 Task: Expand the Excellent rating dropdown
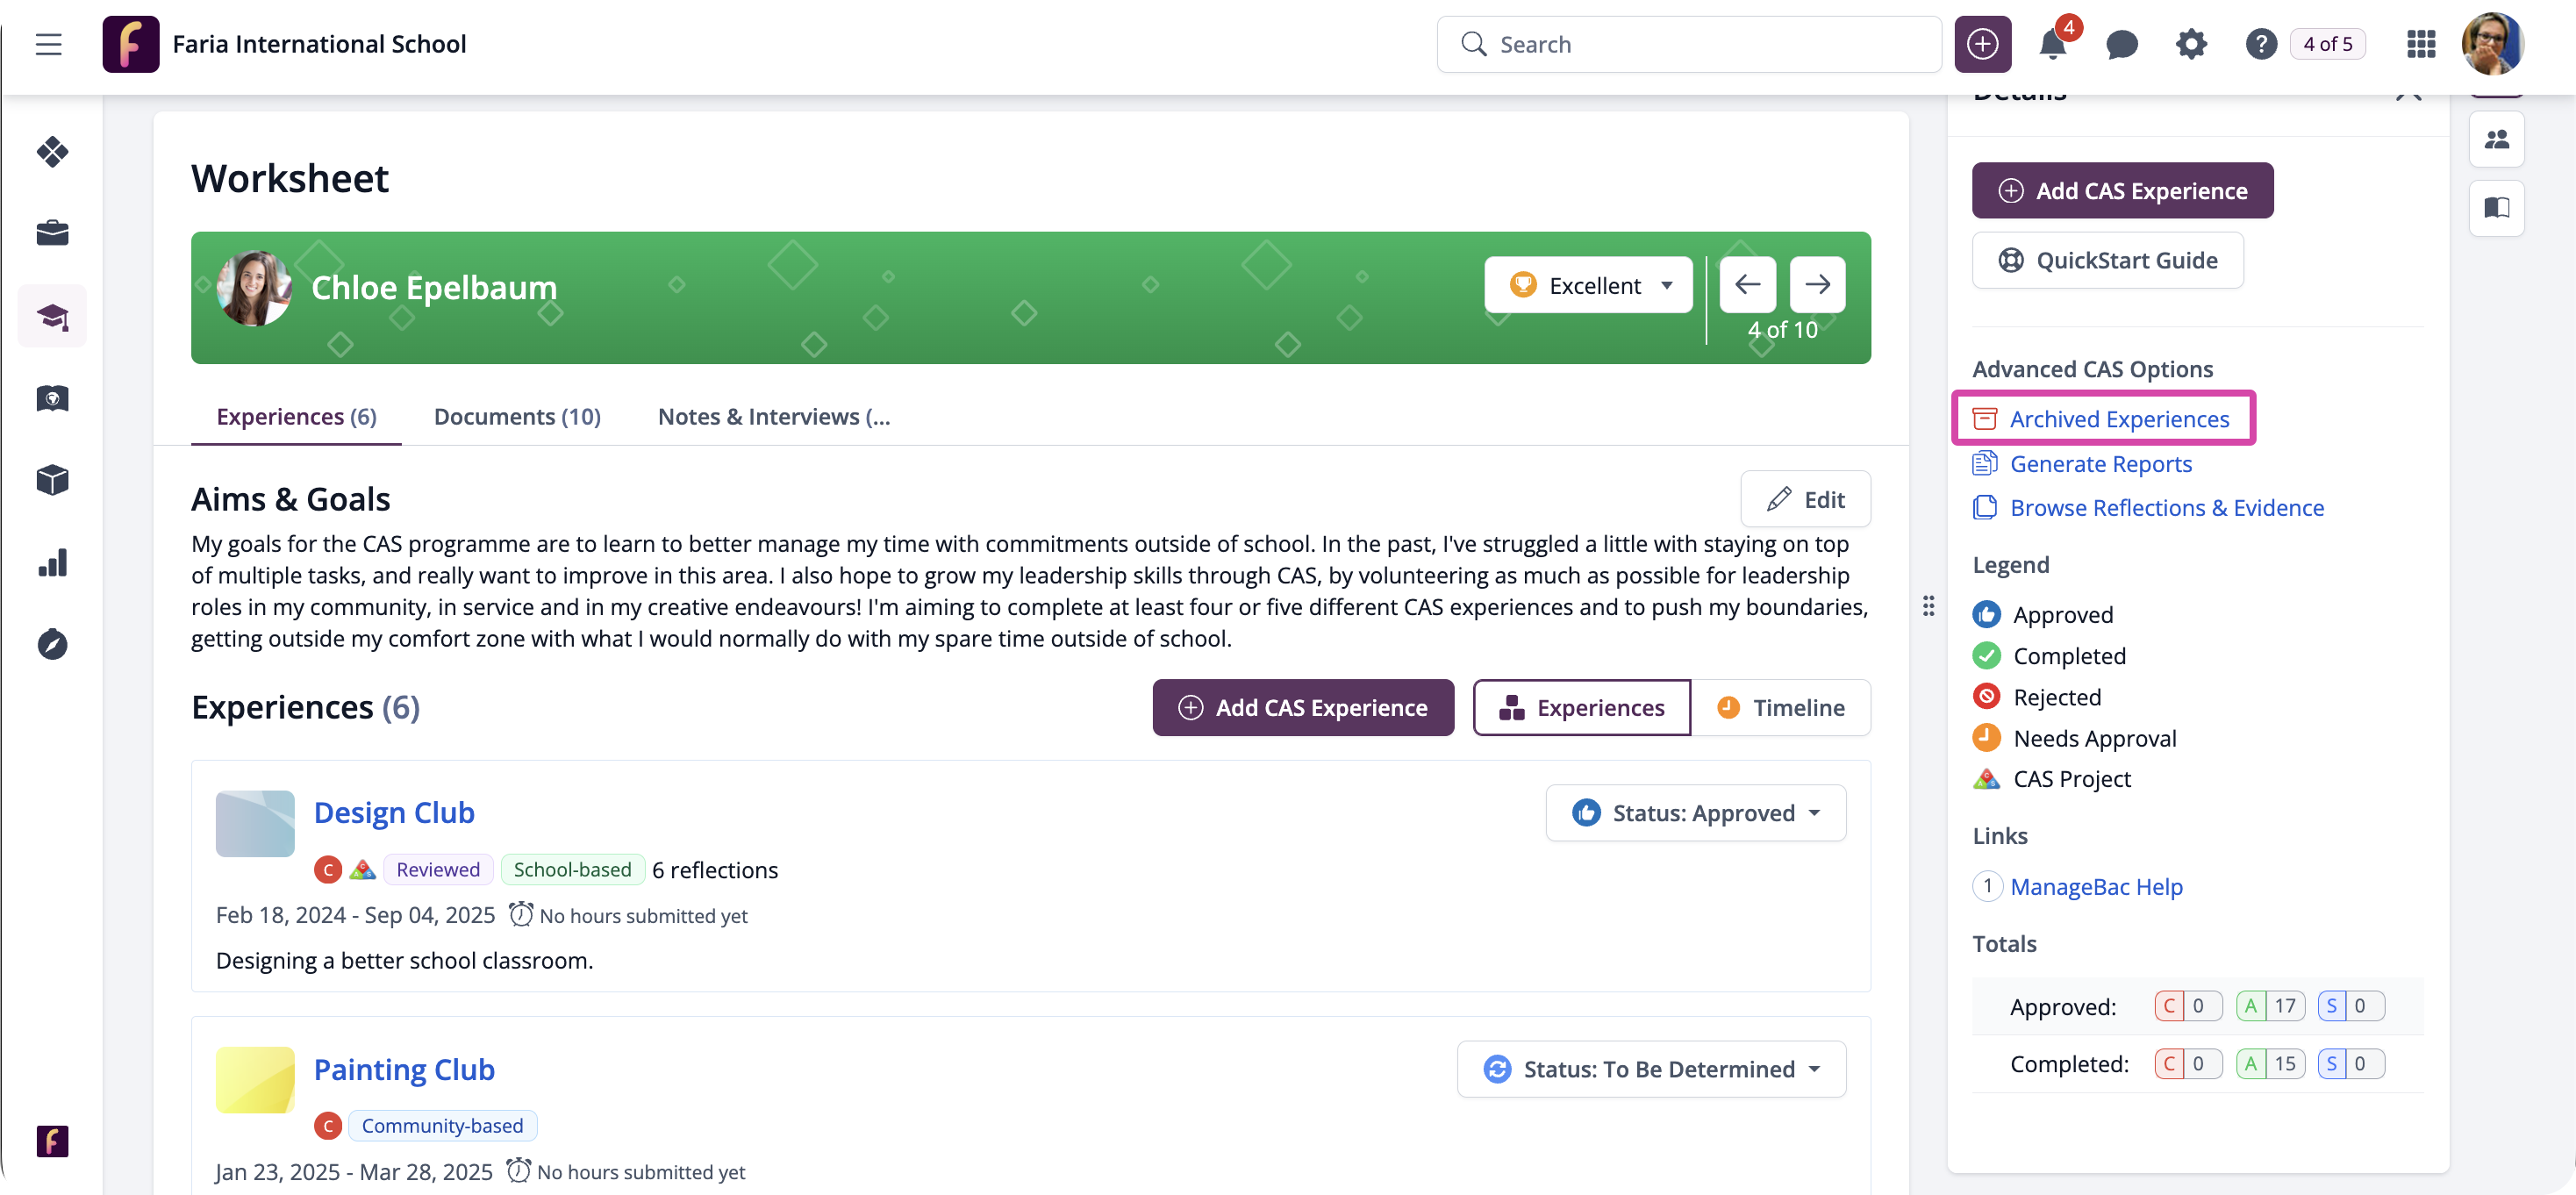[1588, 286]
